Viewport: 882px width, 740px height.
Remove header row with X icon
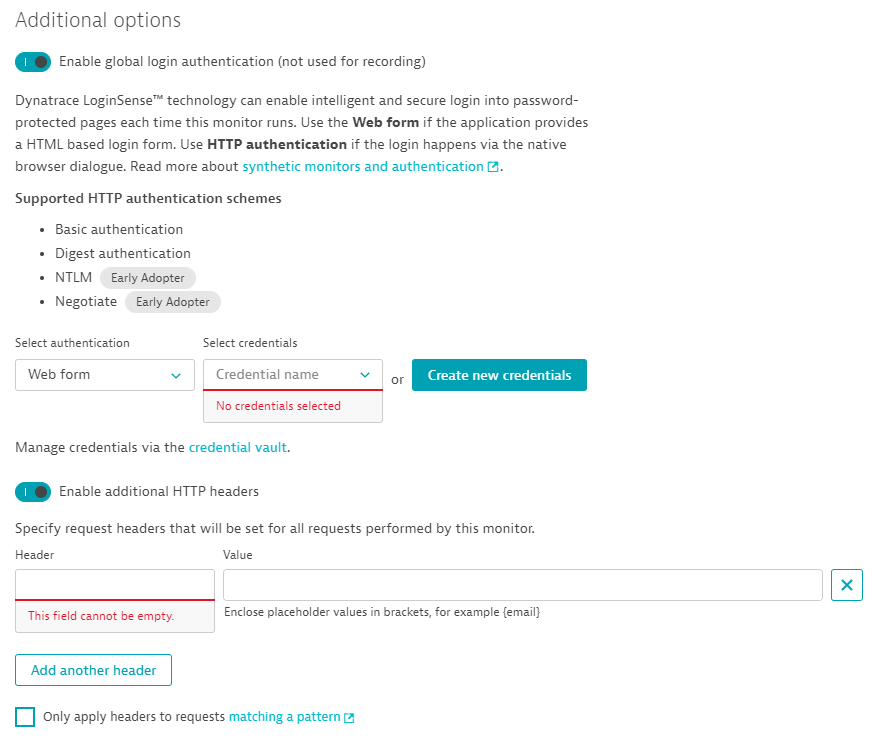tap(846, 585)
